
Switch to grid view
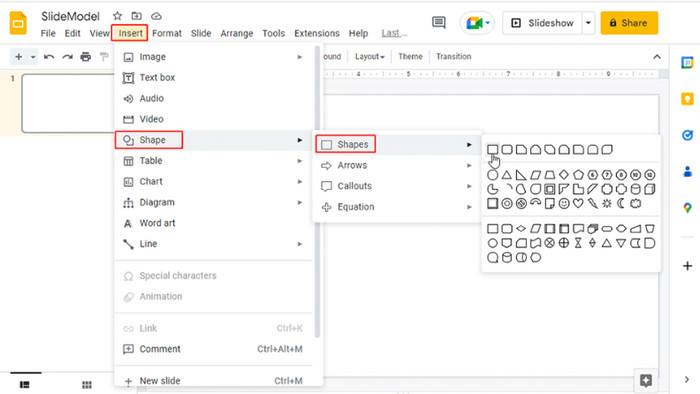87,385
